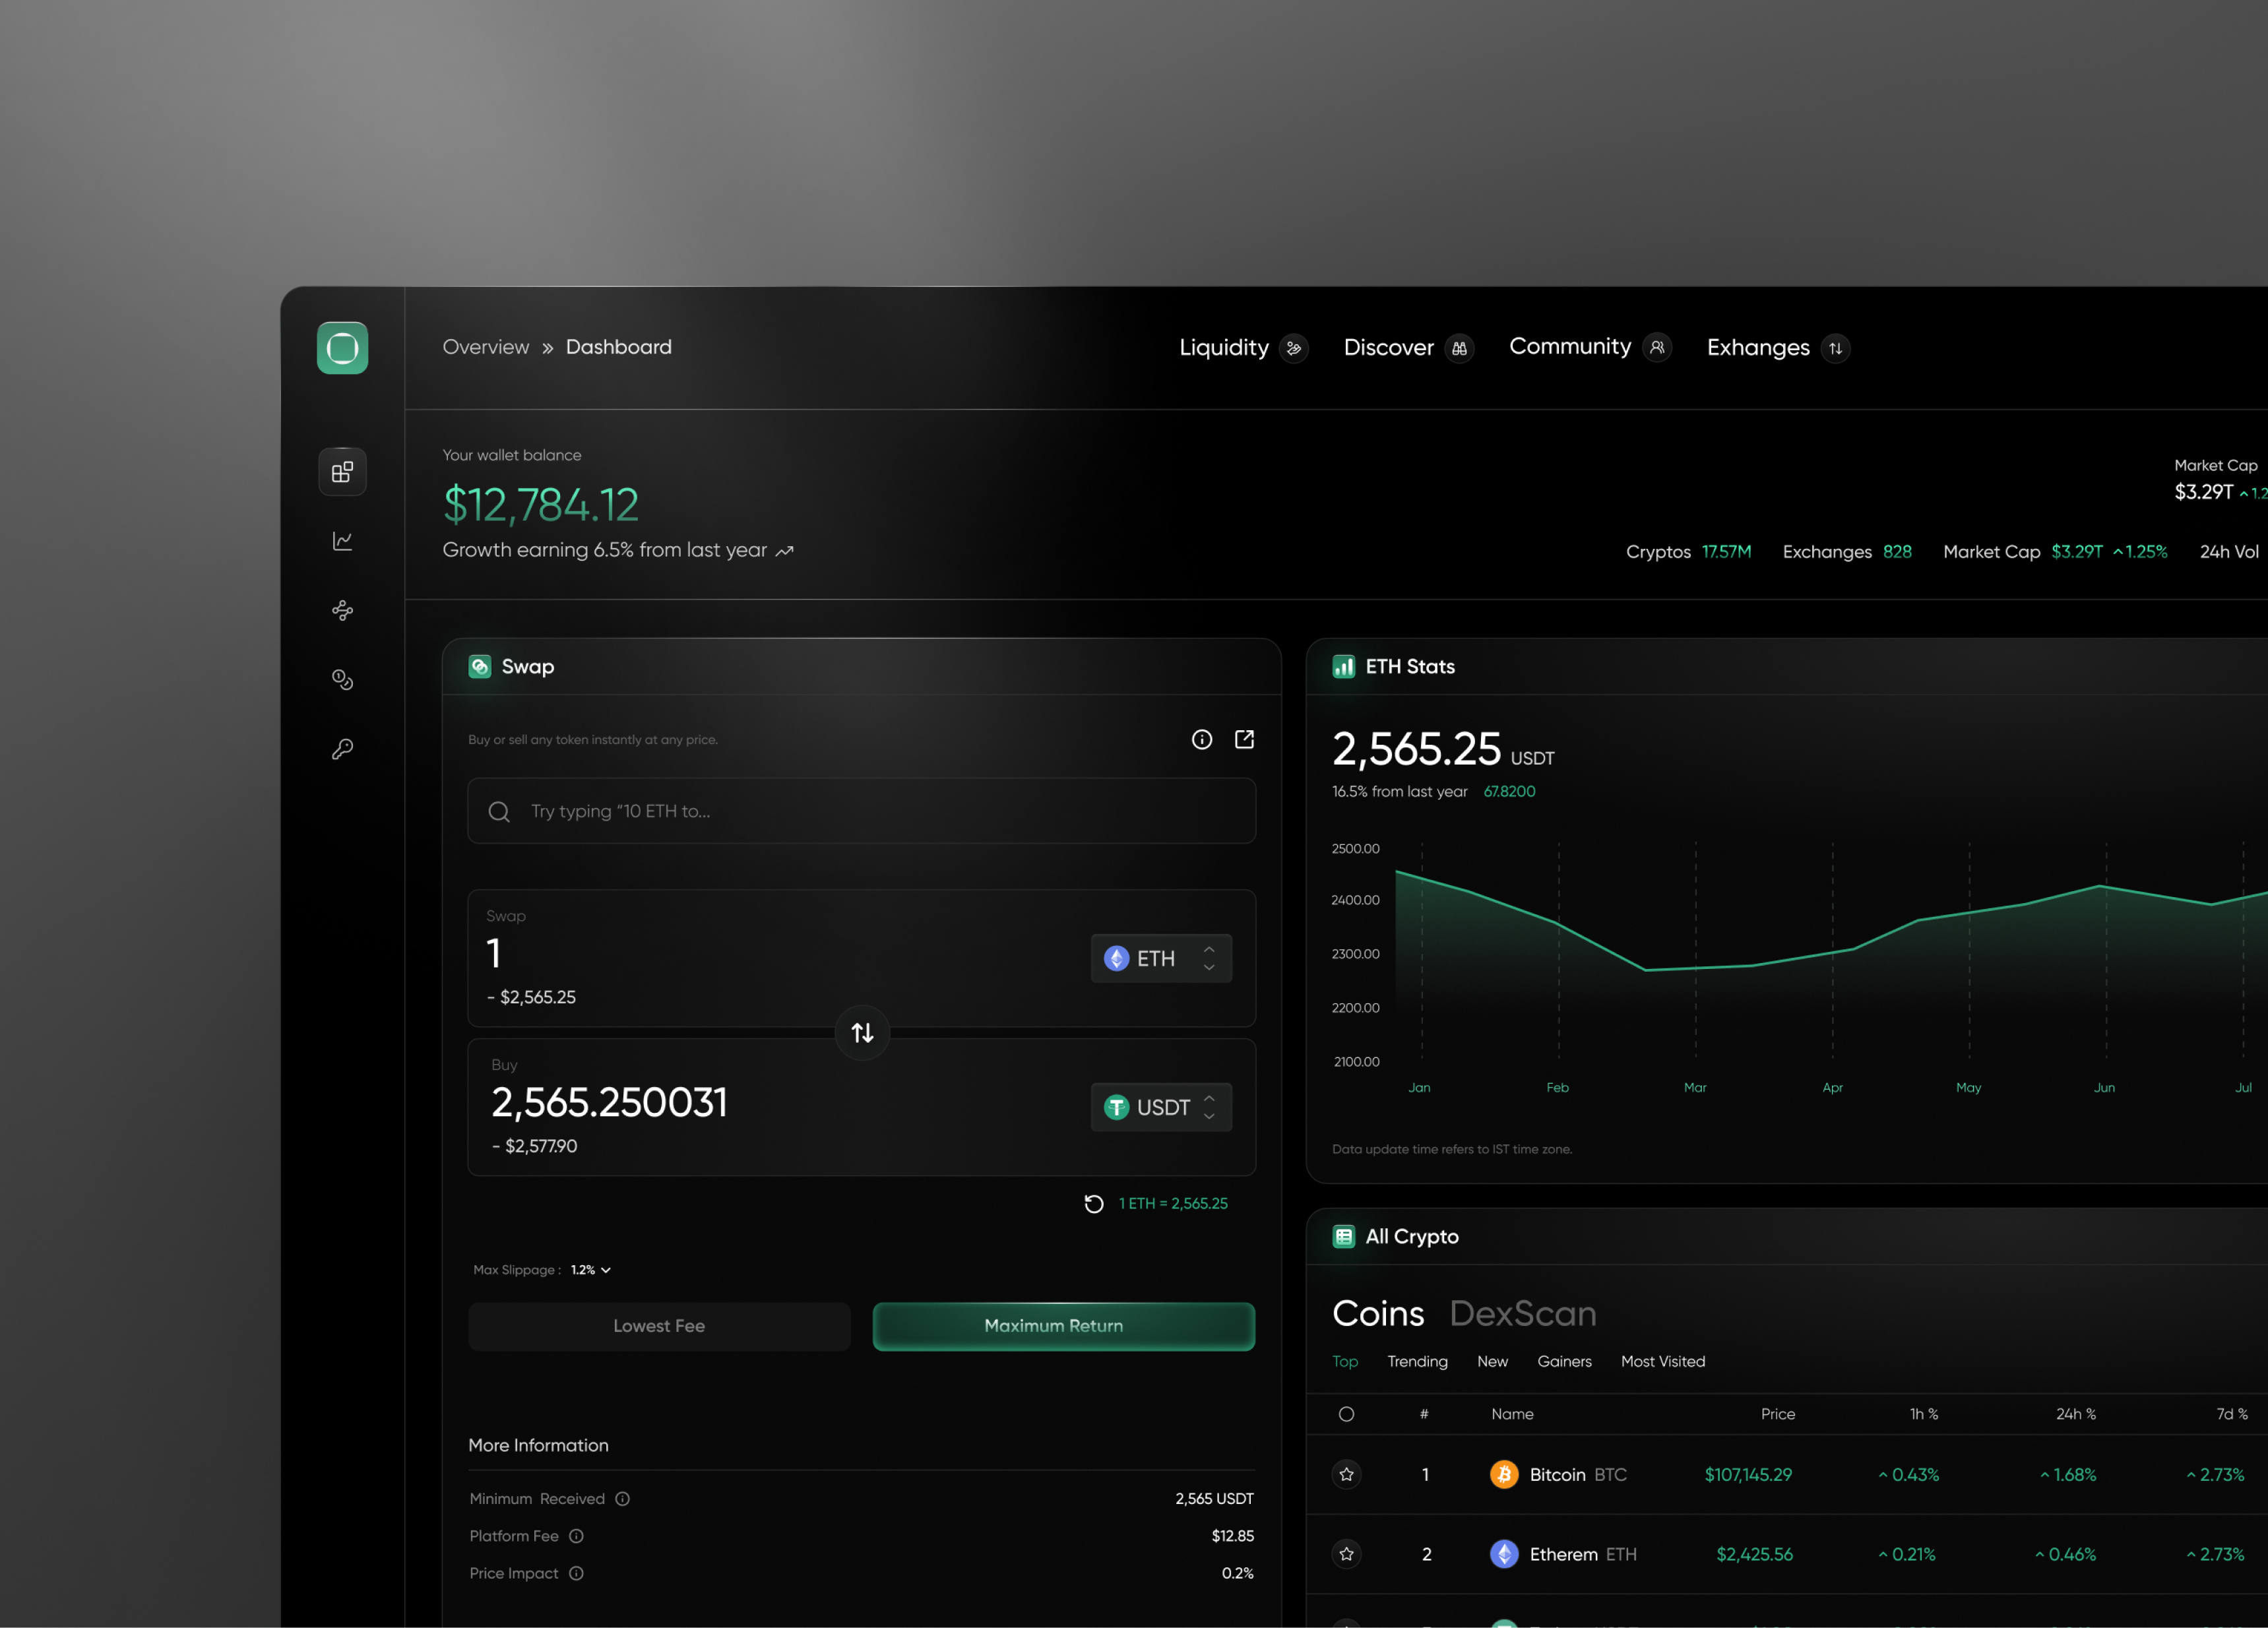Click the green app logo icon
This screenshot has height=1628, width=2268.
[x=342, y=348]
